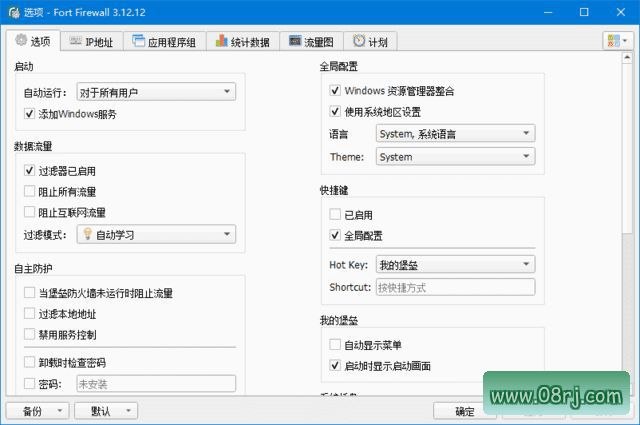Open the 默认 button dropdown arrow
The height and width of the screenshot is (425, 640).
pyautogui.click(x=129, y=411)
